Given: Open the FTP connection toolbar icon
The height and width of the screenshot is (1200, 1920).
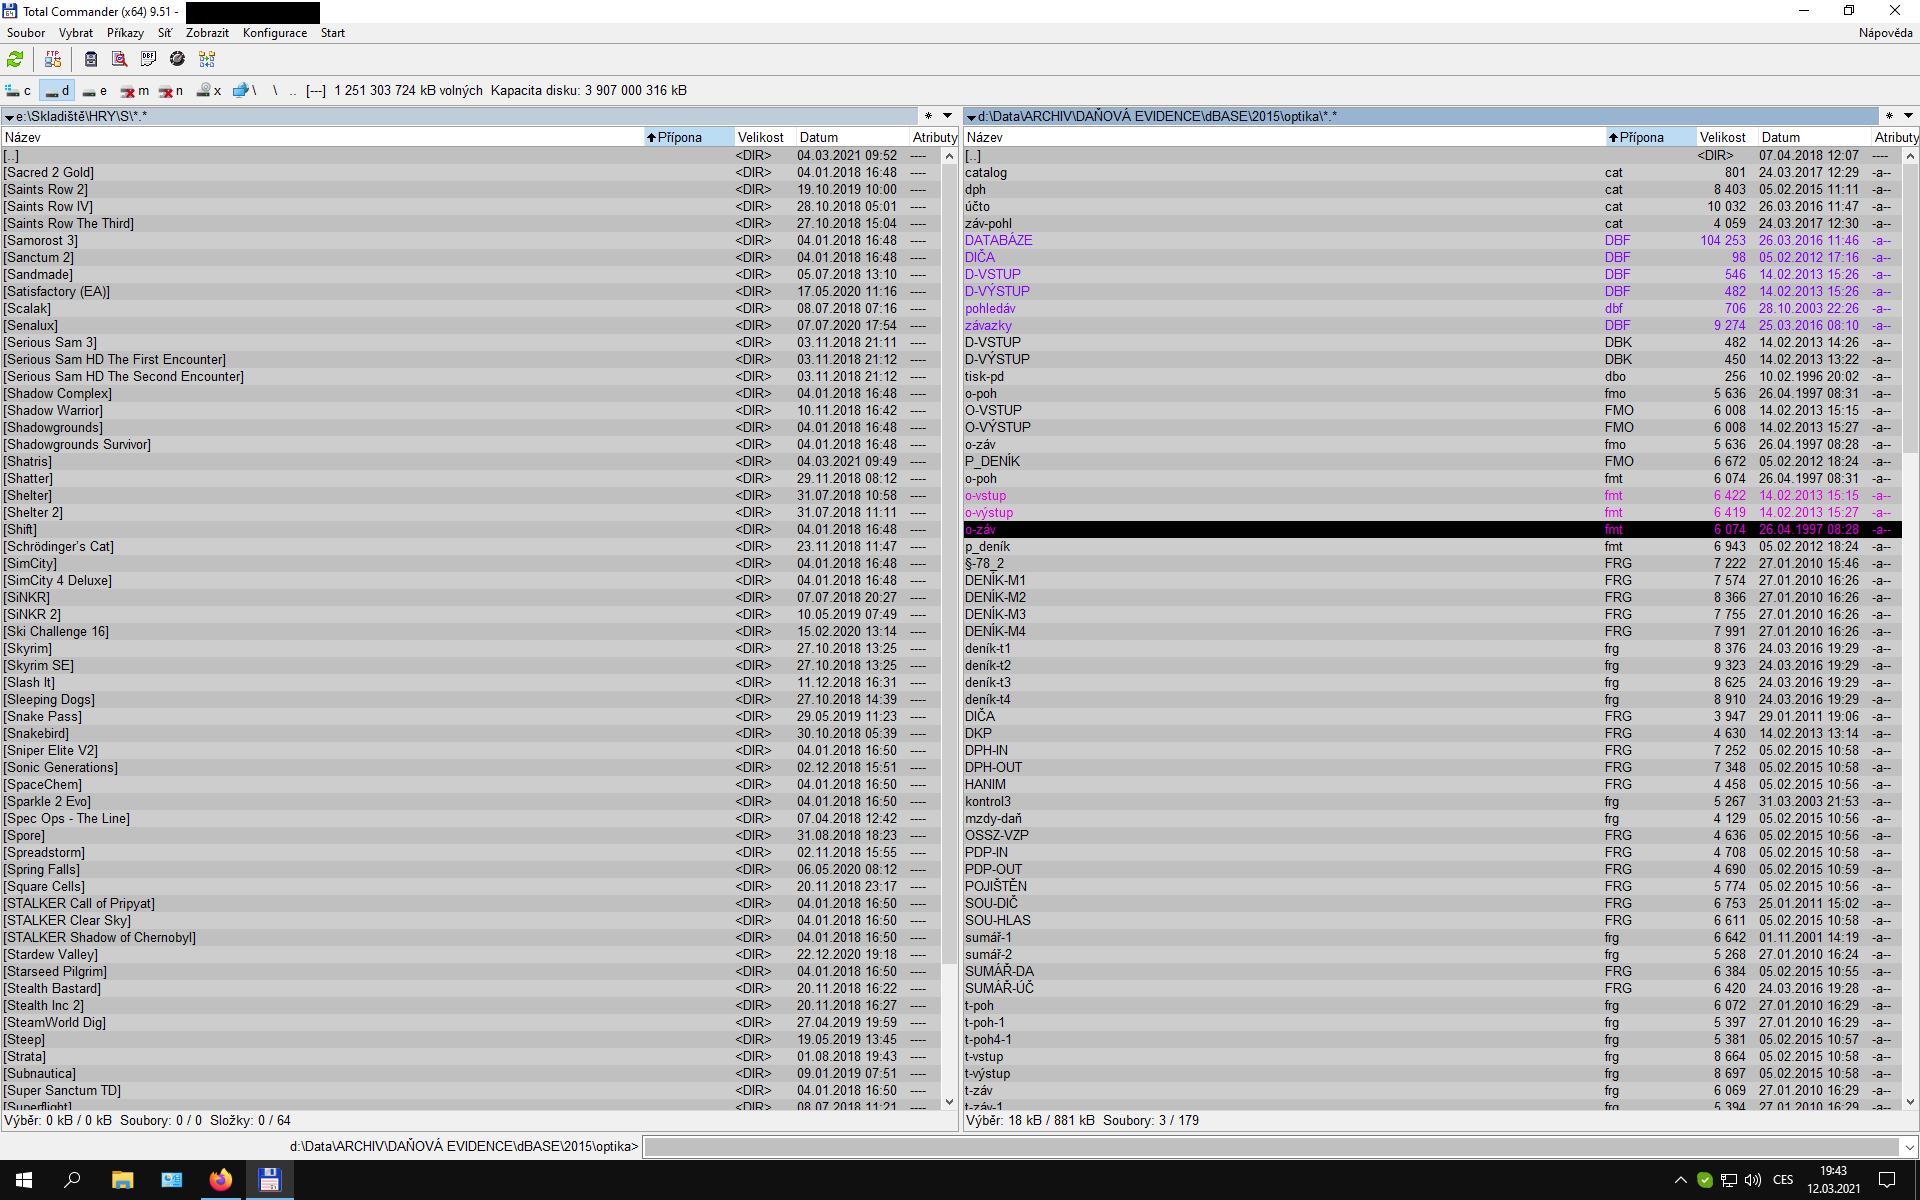Looking at the screenshot, I should point(53,59).
